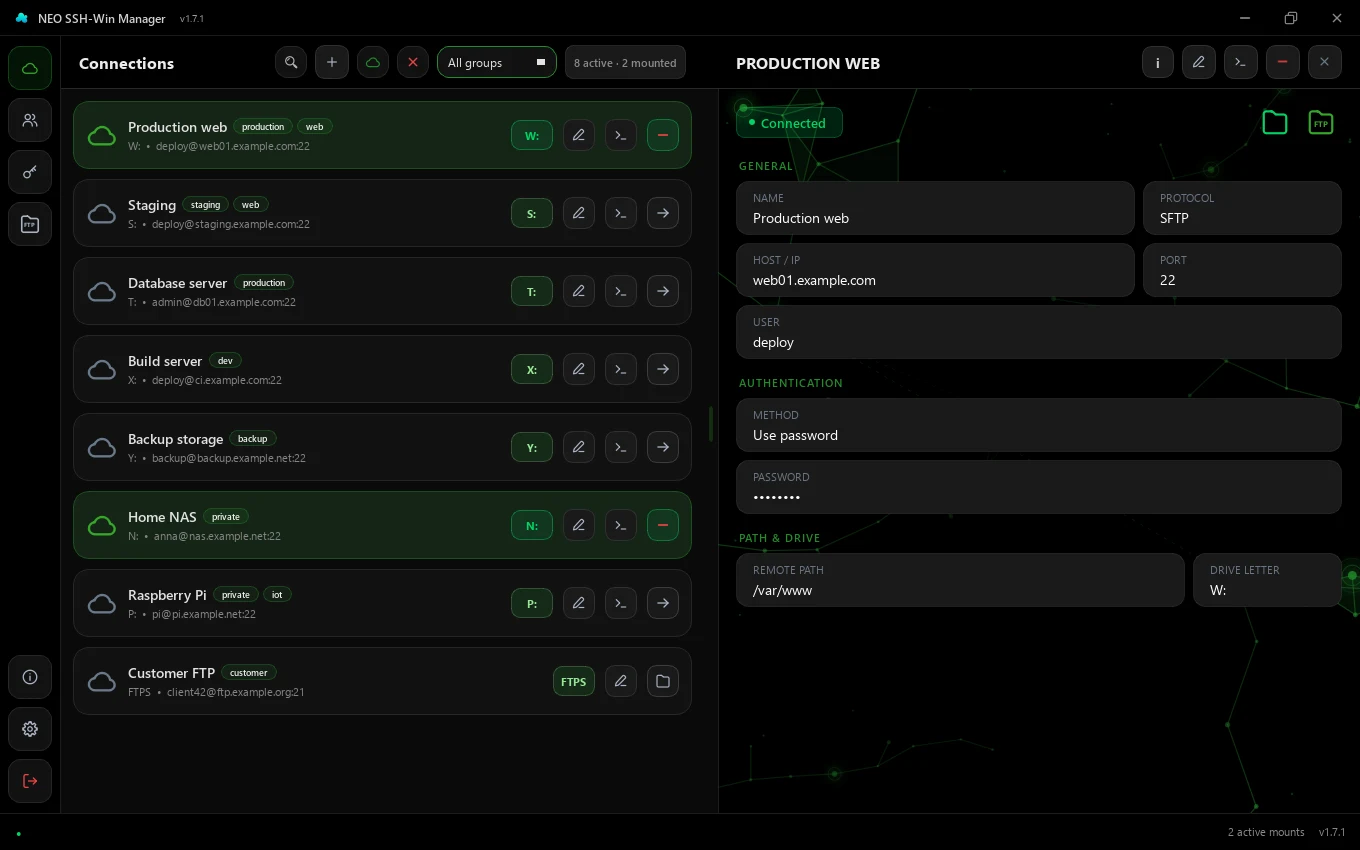
Task: Click the NAME field showing Production web
Action: (x=936, y=208)
